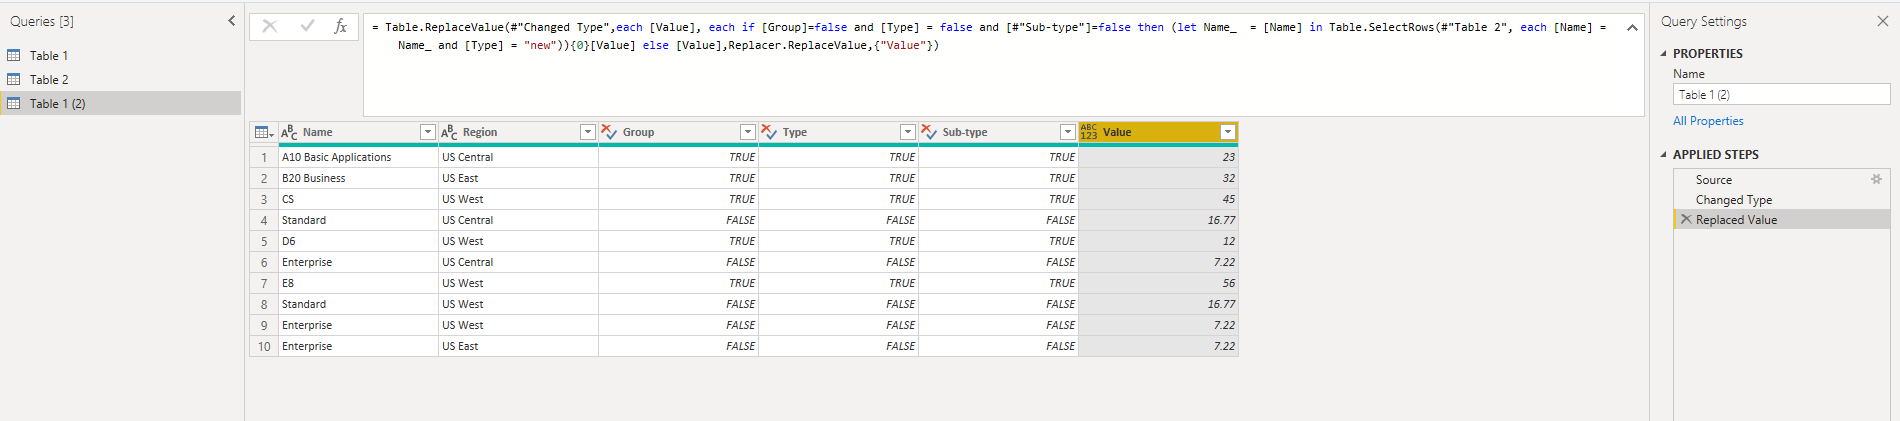Open the Name column filter dropdown
1900x421 pixels.
427,132
